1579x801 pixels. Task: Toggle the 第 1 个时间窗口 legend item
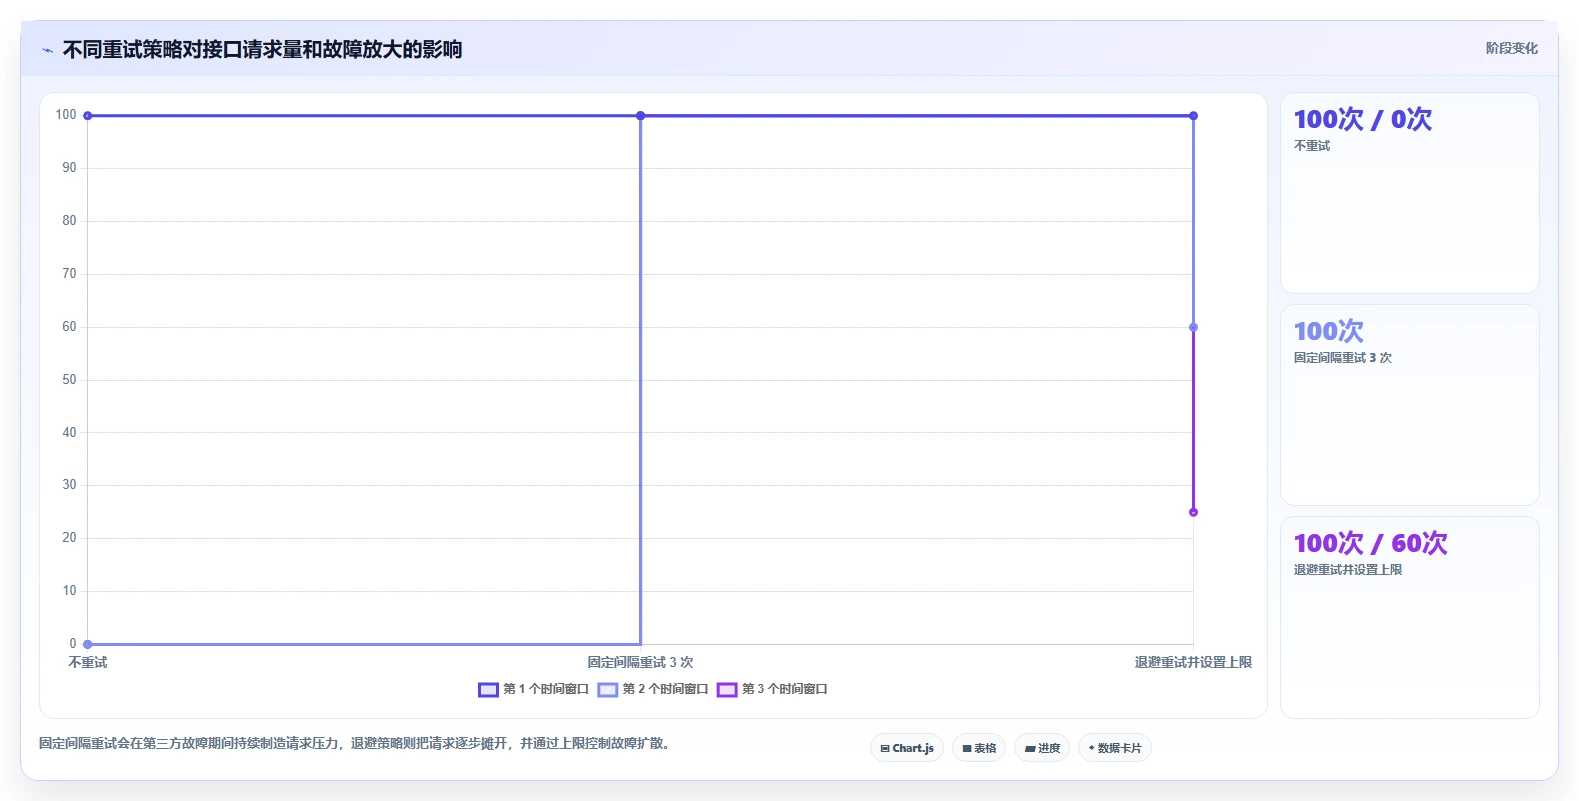coord(533,689)
